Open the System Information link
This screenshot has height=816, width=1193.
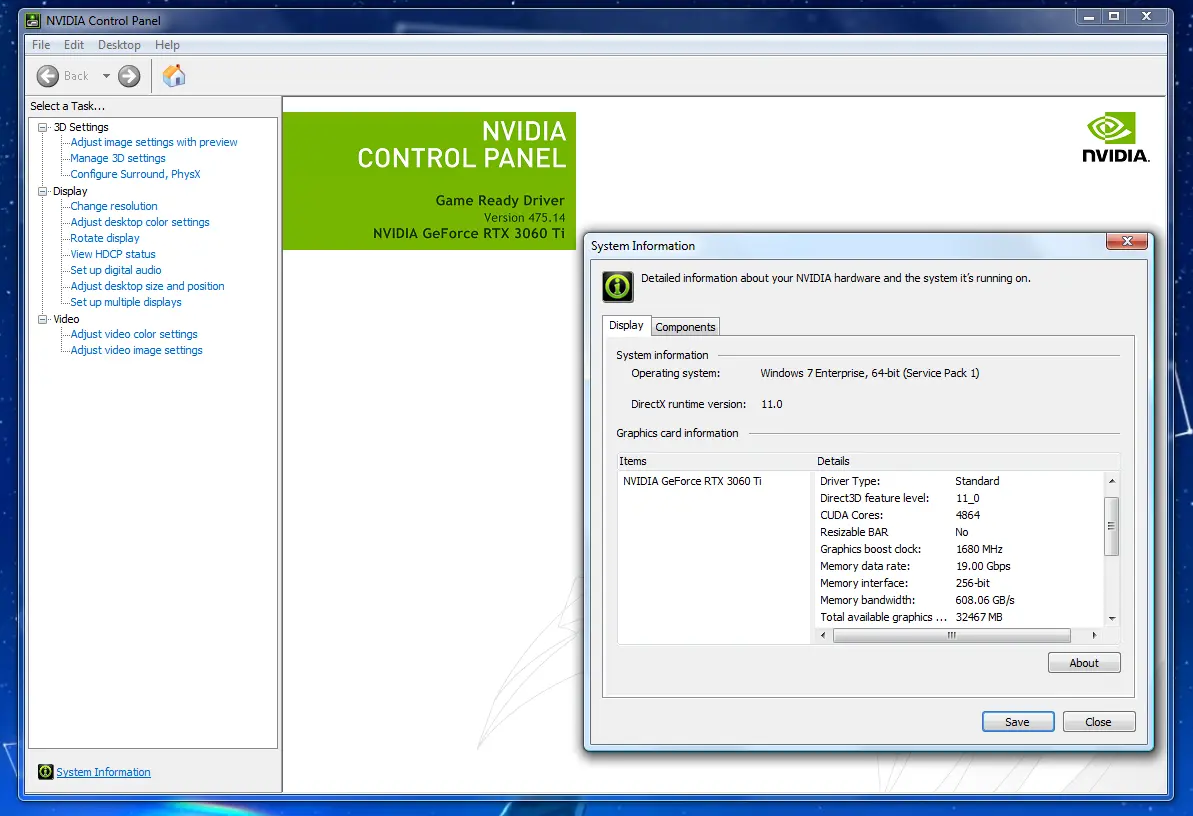click(x=103, y=772)
